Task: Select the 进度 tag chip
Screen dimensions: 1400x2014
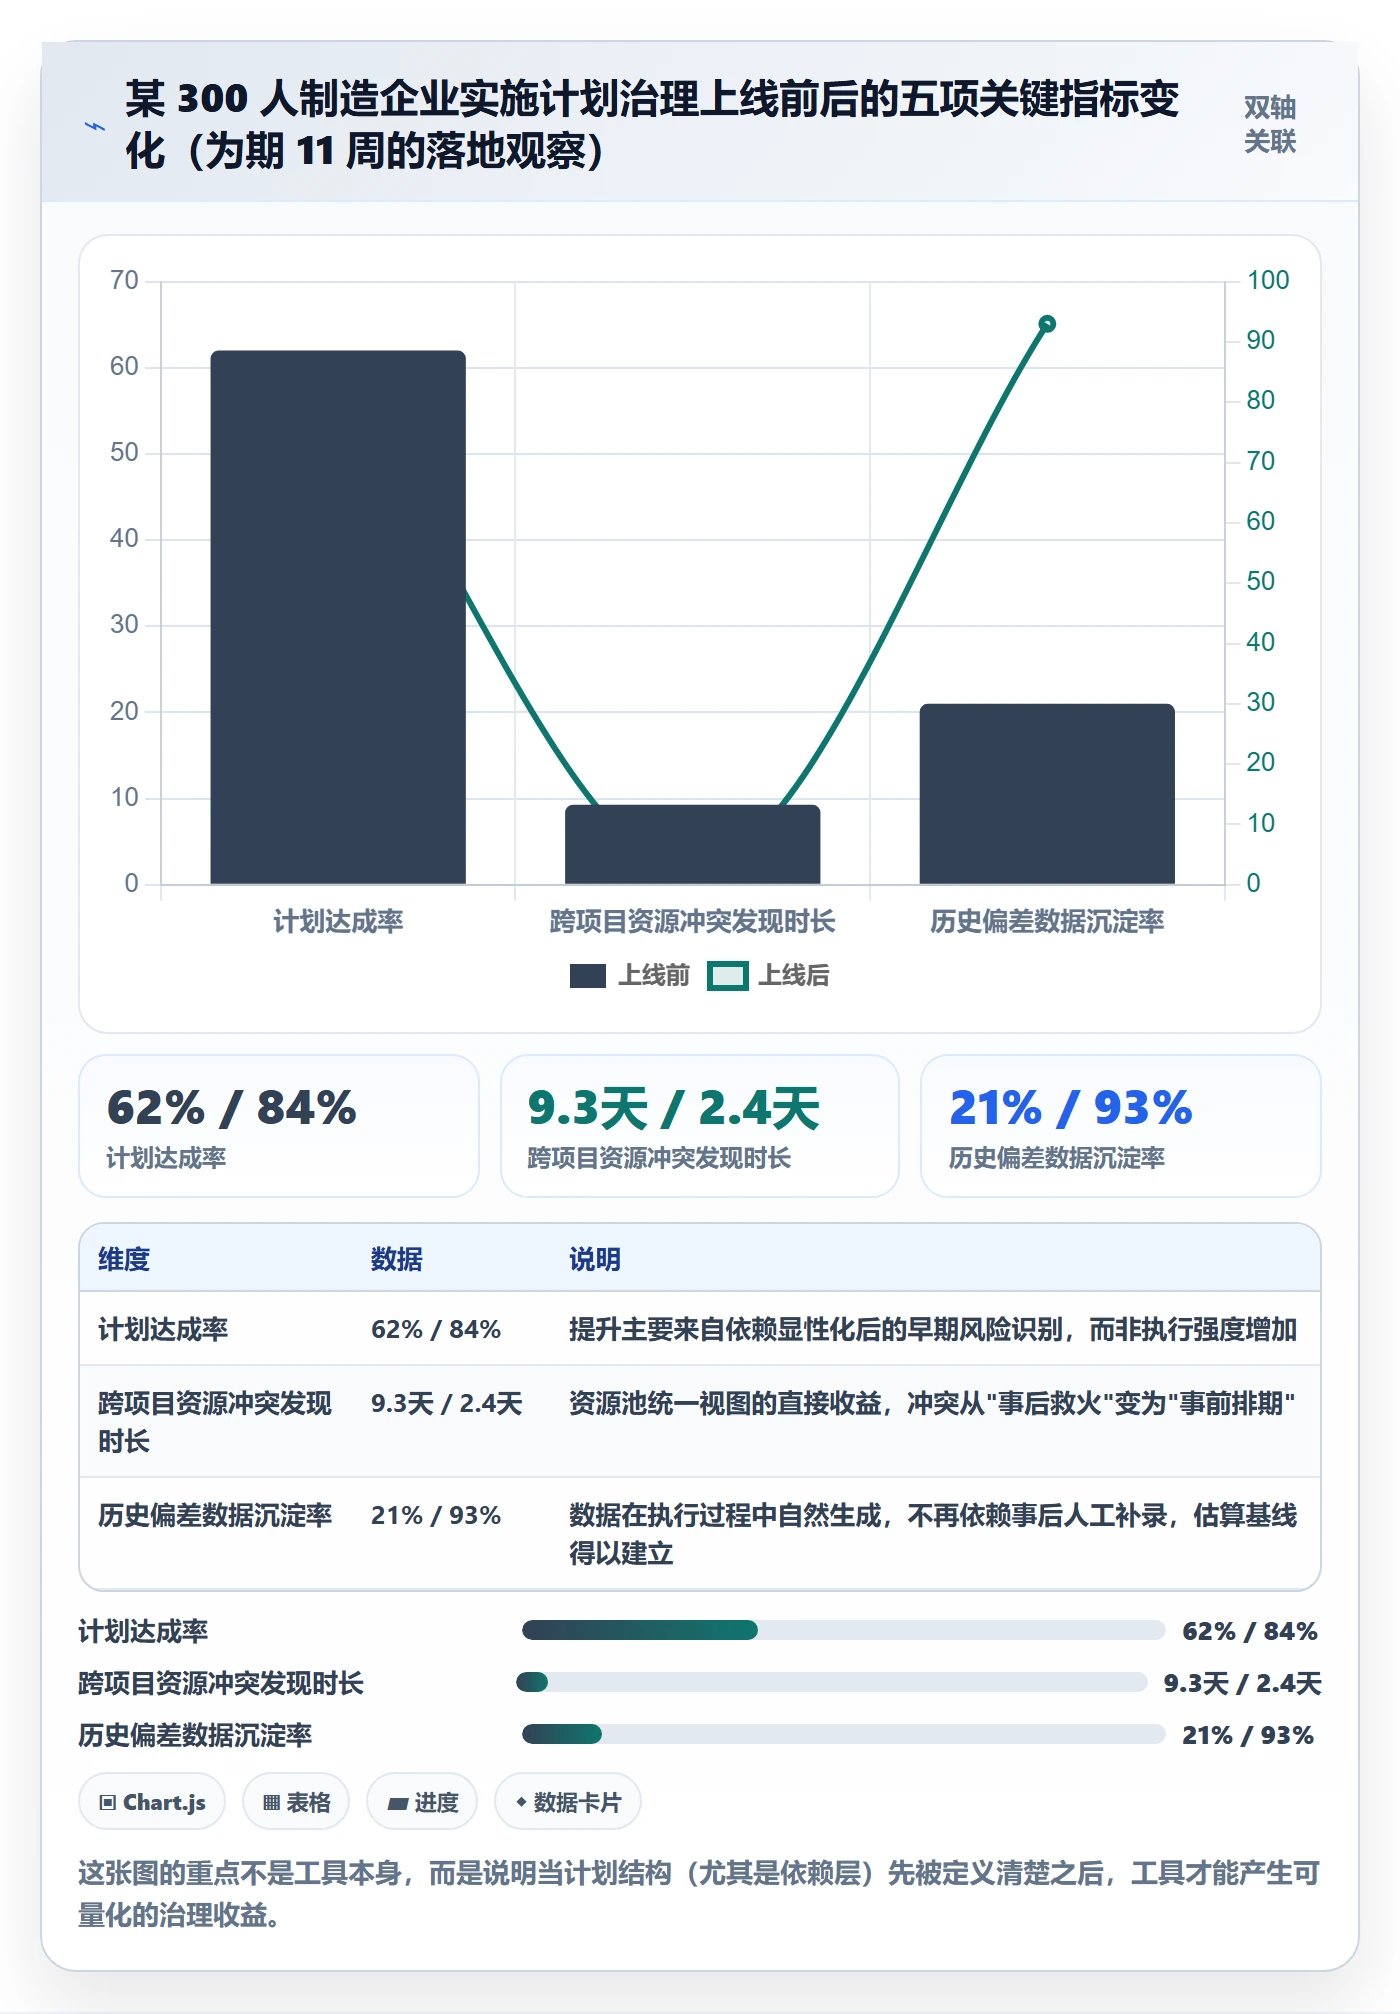Action: [x=422, y=1802]
